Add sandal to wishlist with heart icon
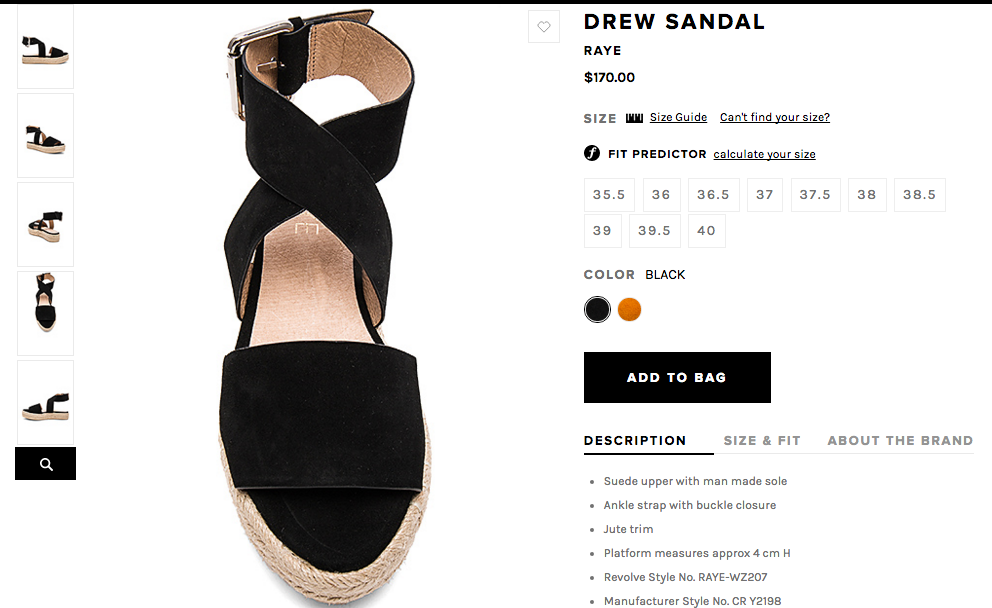This screenshot has width=992, height=608. pyautogui.click(x=543, y=27)
